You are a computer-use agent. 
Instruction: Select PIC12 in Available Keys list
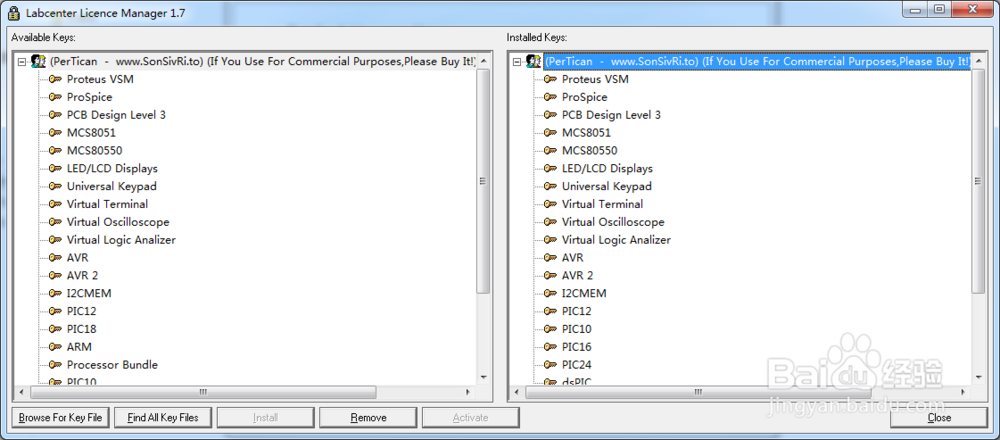tap(82, 312)
